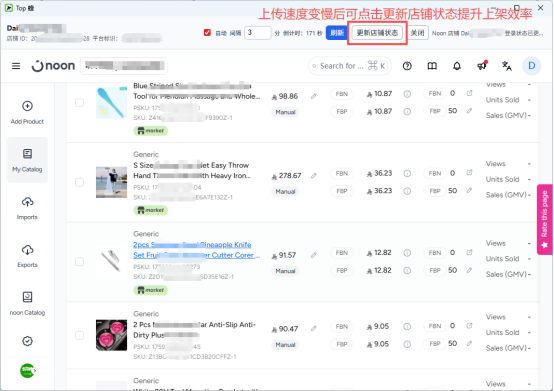This screenshot has height=391, width=554.
Task: Click the Manual tag under 90.47
Action: (285, 344)
